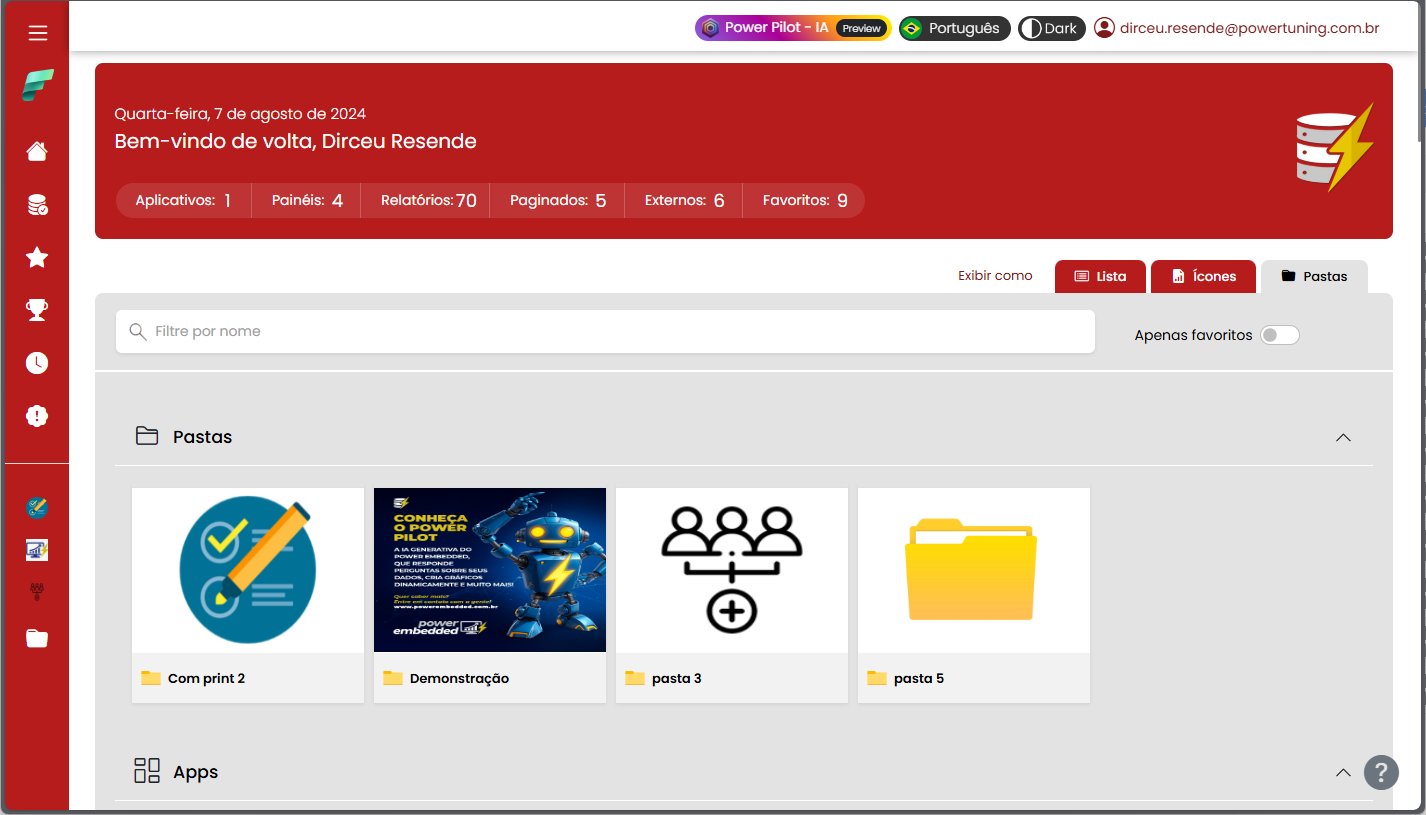
Task: Open the white folder icon in the sidebar
Action: (37, 638)
